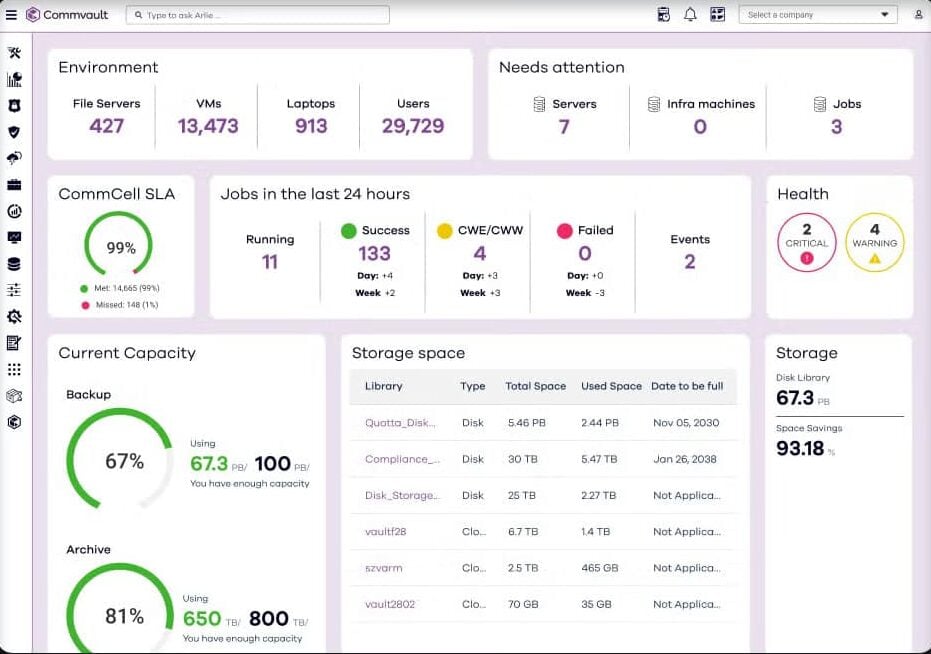Open the user profile icon
This screenshot has width=931, height=654.
(x=919, y=15)
